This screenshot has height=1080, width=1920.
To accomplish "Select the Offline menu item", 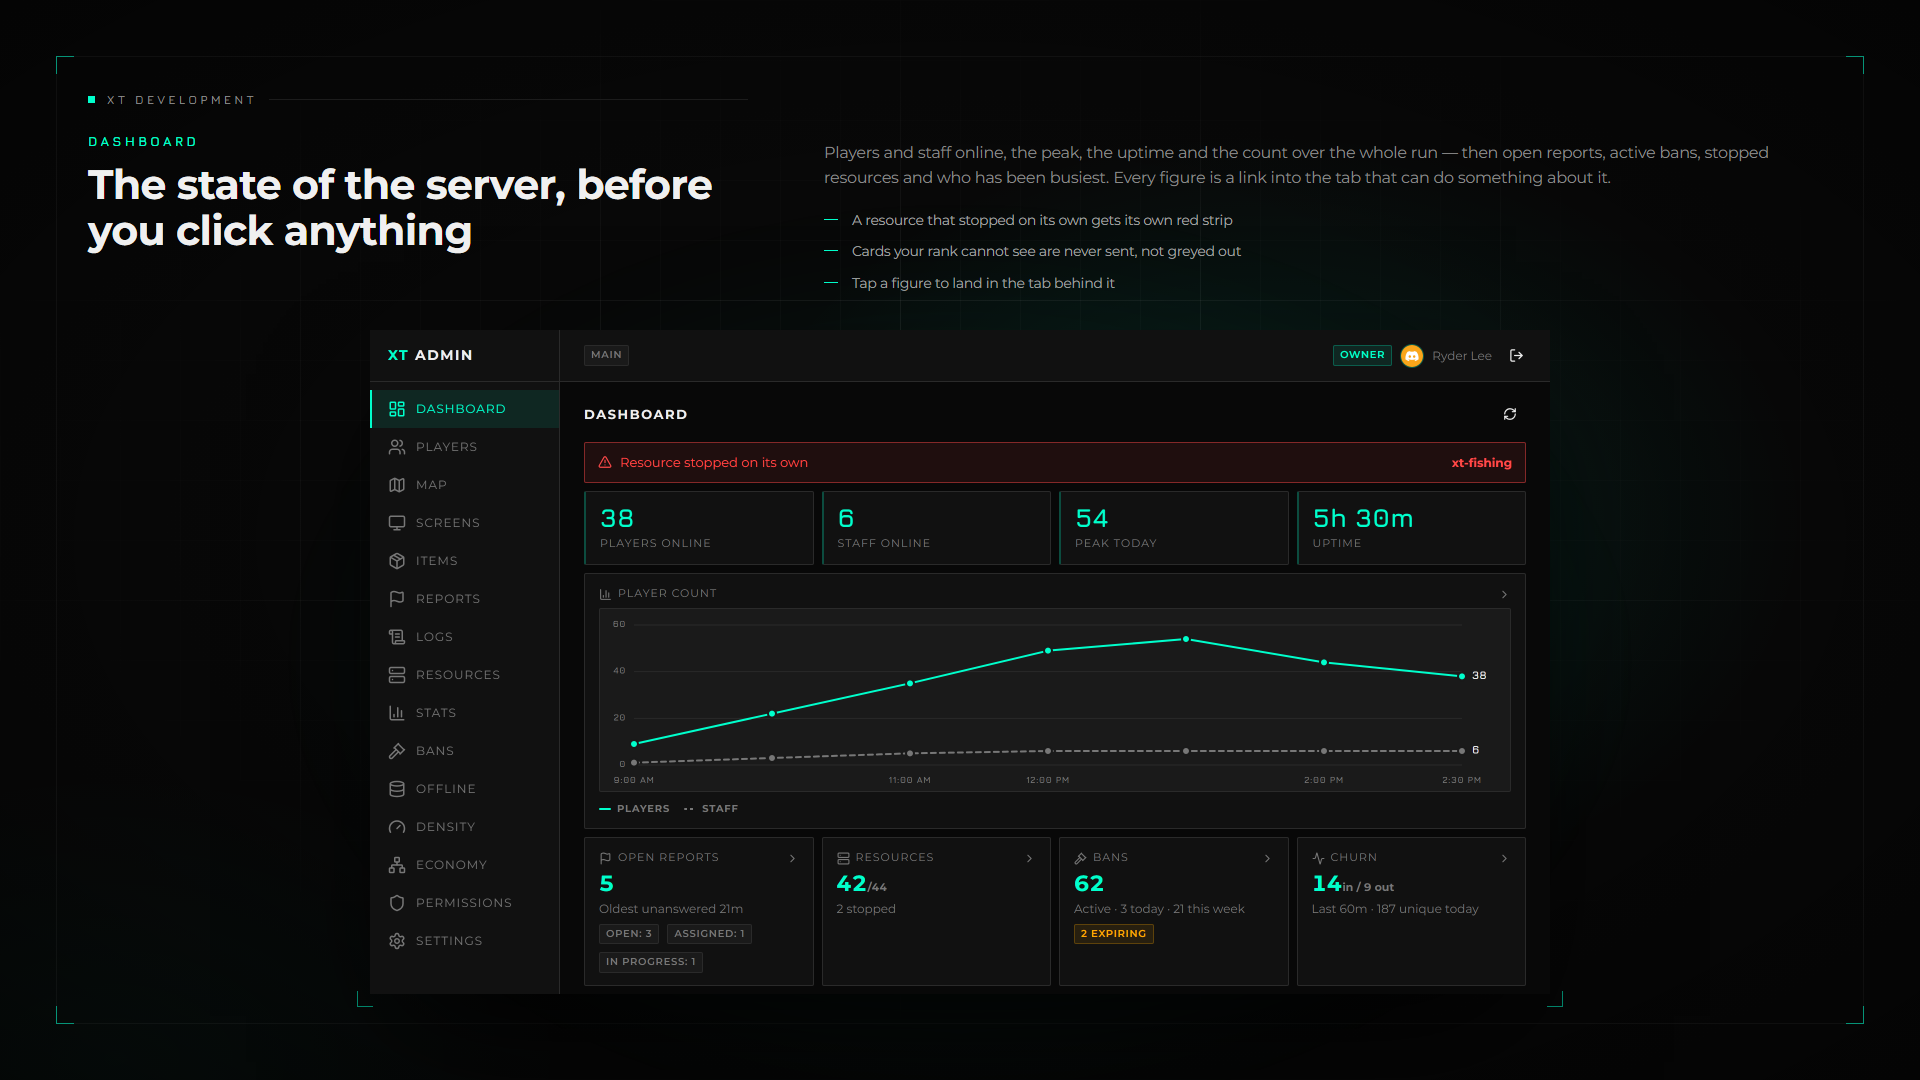I will tap(465, 789).
